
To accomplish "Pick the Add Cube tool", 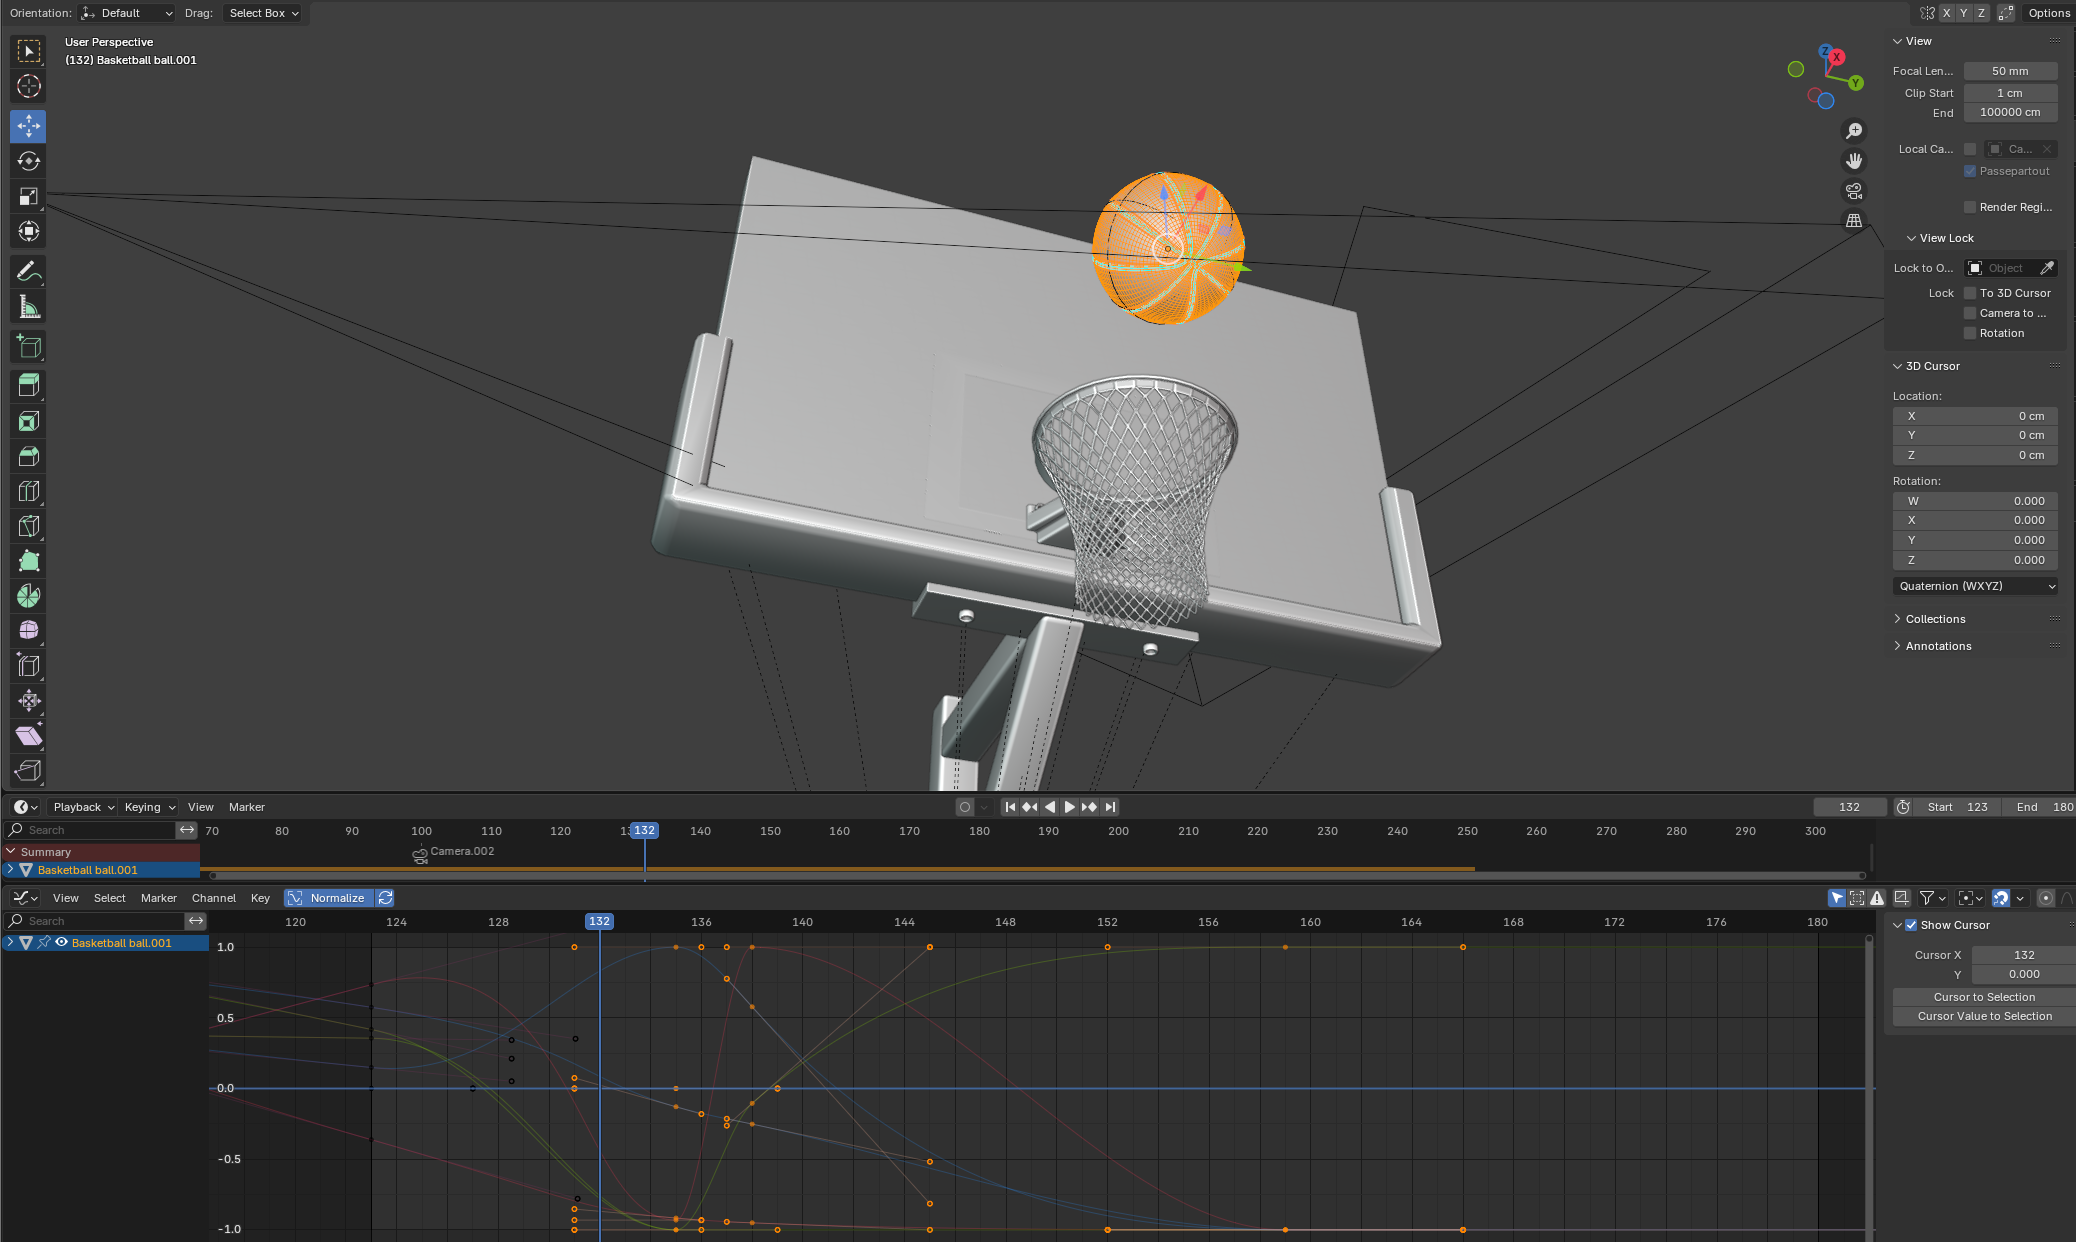I will pos(28,347).
